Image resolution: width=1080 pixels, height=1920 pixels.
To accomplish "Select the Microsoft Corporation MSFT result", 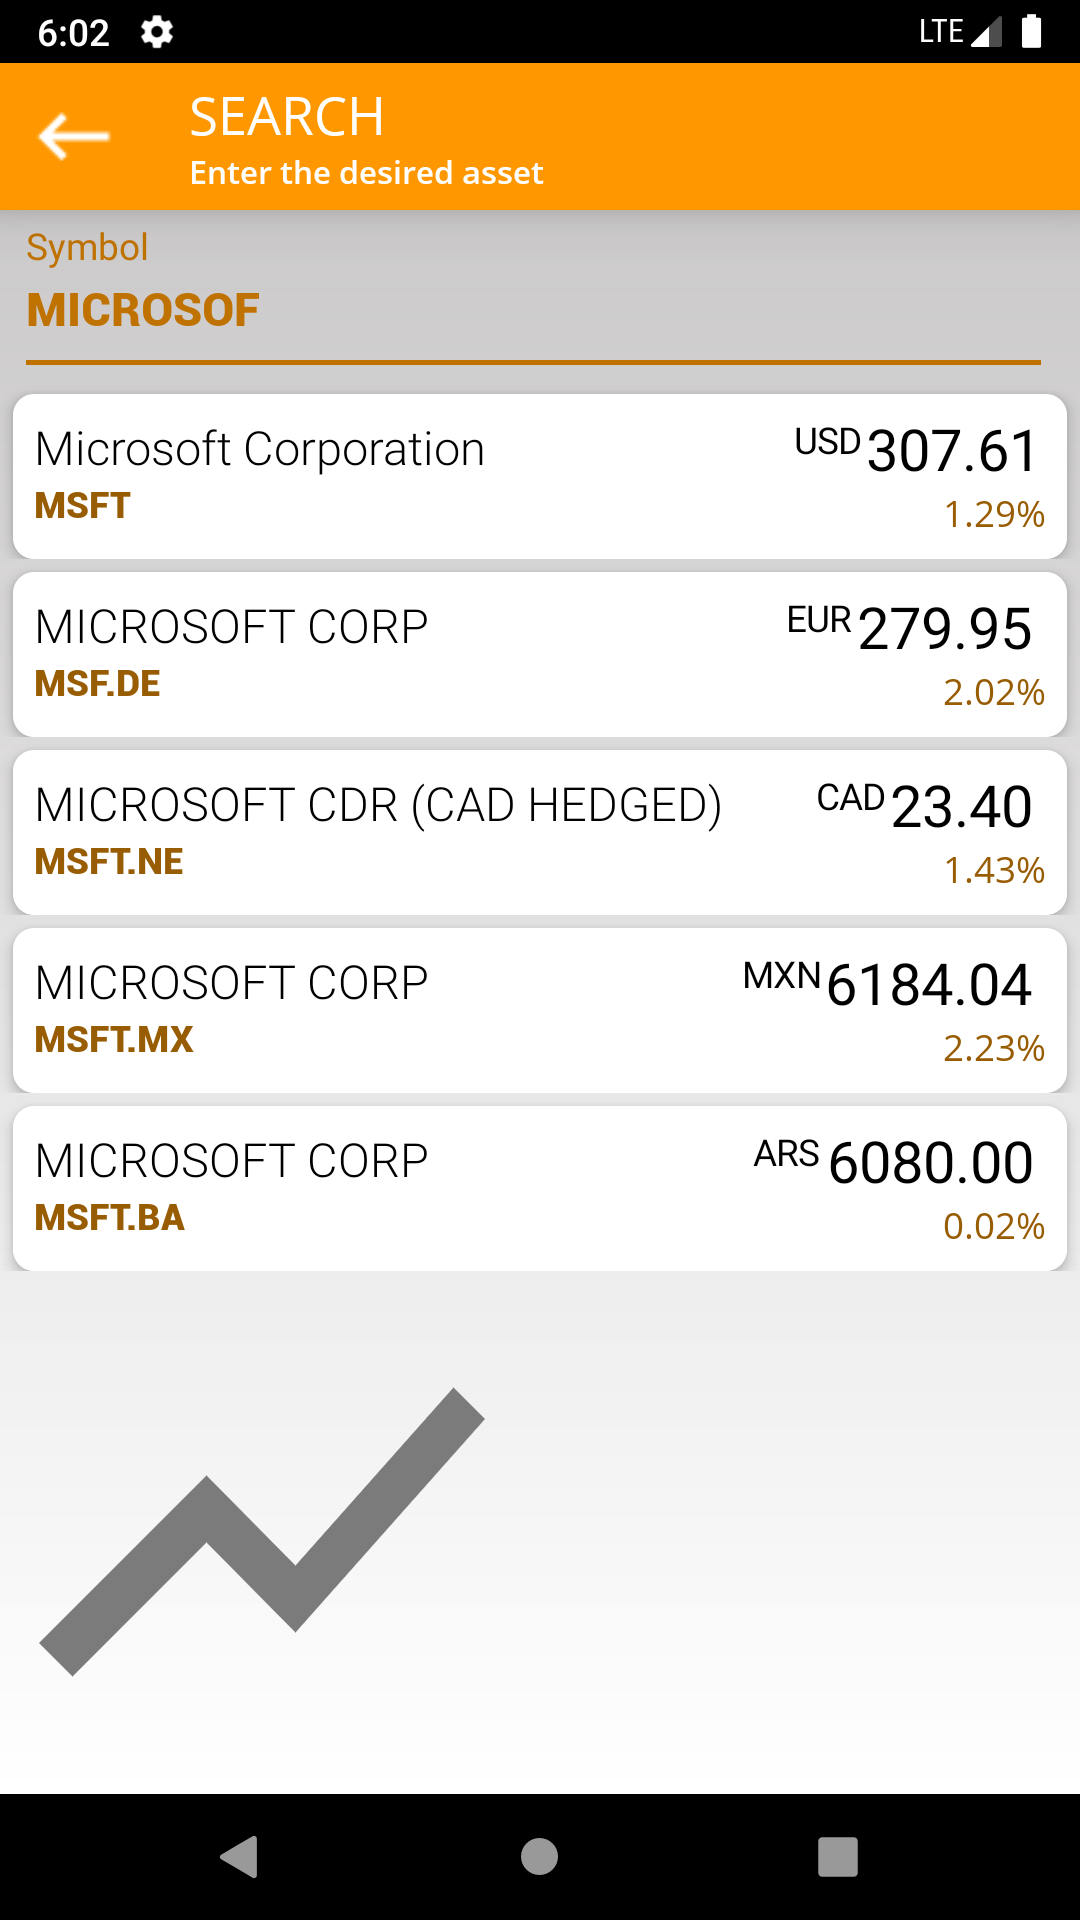I will click(400, 476).
